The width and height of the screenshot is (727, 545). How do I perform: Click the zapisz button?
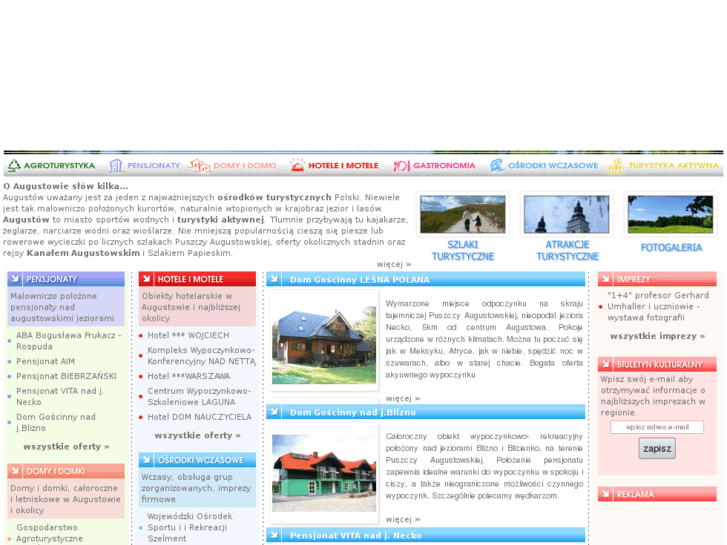657,449
